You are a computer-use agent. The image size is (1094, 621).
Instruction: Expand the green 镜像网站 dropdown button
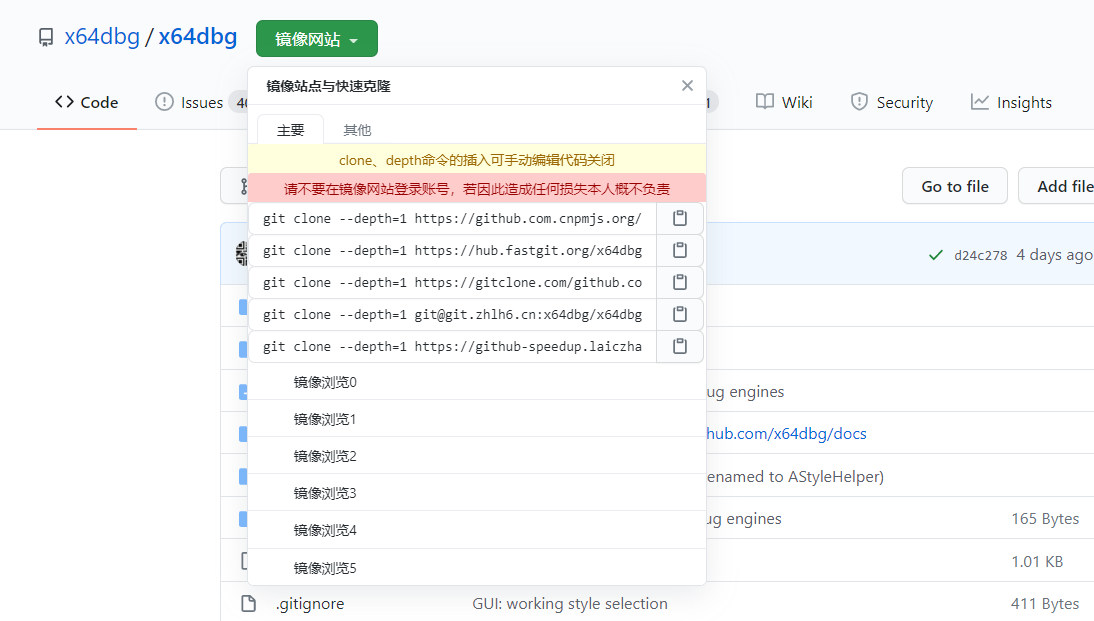click(x=317, y=38)
